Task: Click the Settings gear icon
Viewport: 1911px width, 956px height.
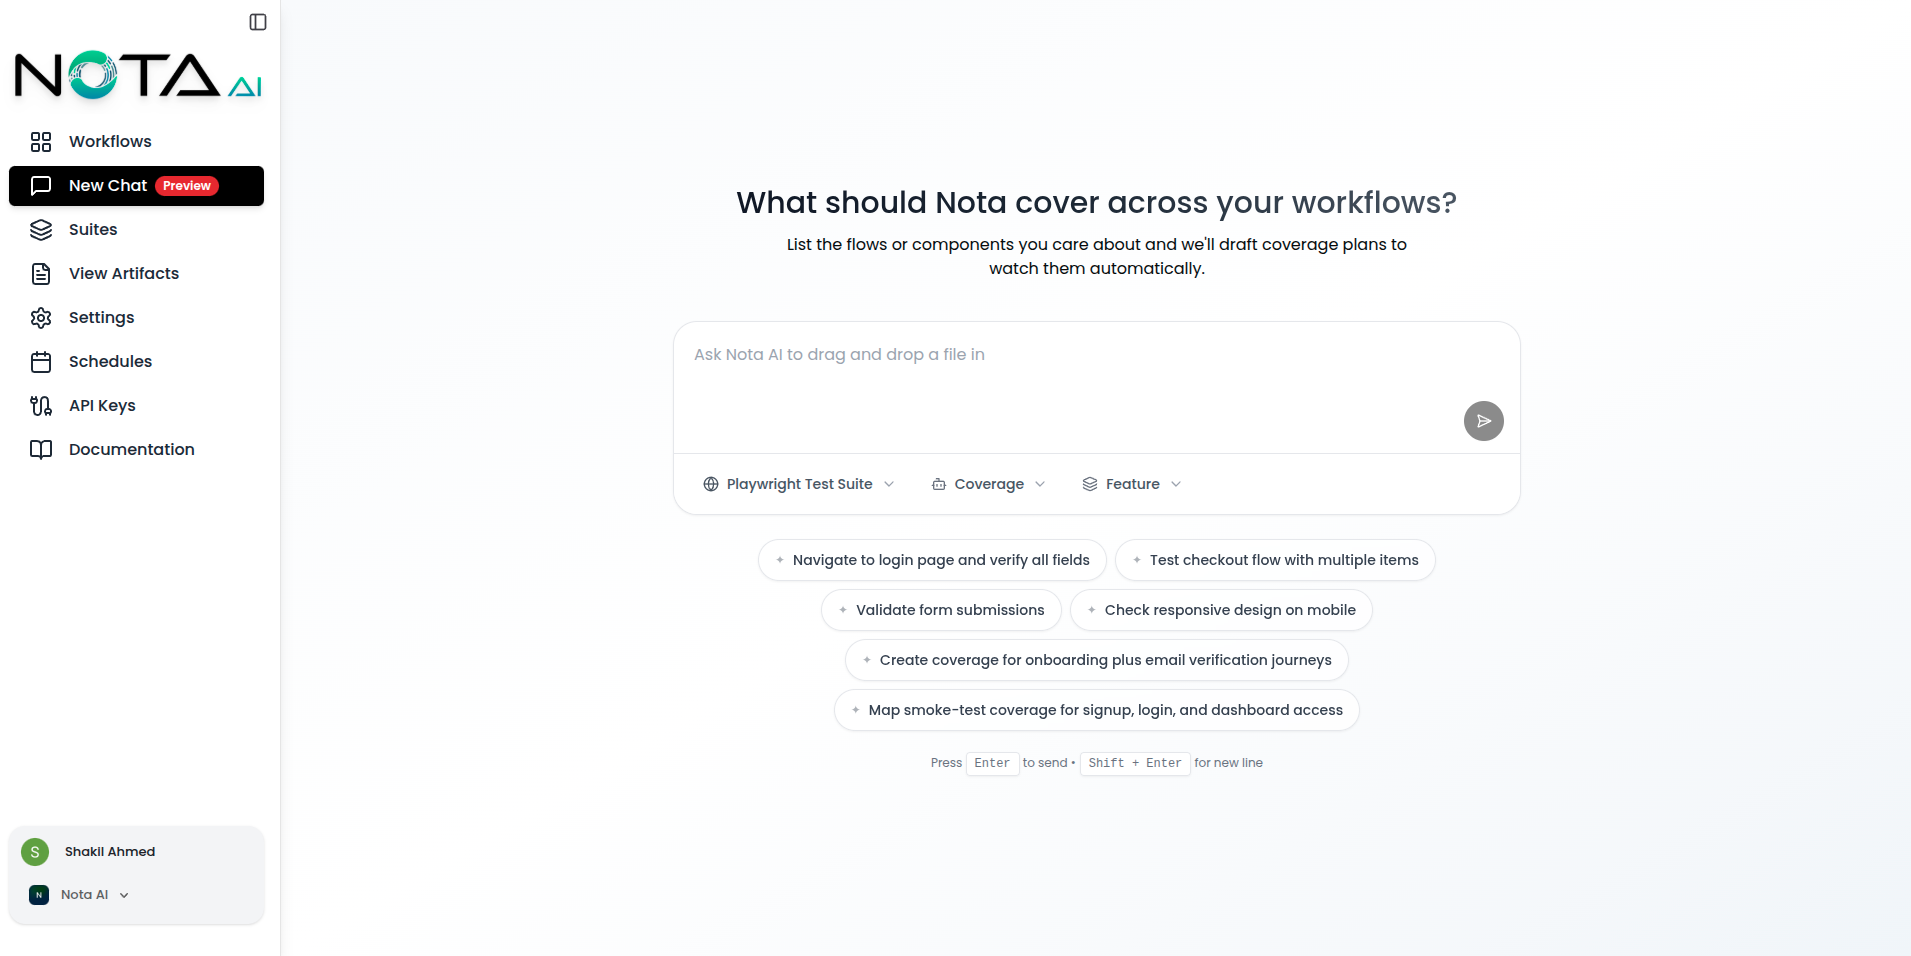Action: (x=41, y=317)
